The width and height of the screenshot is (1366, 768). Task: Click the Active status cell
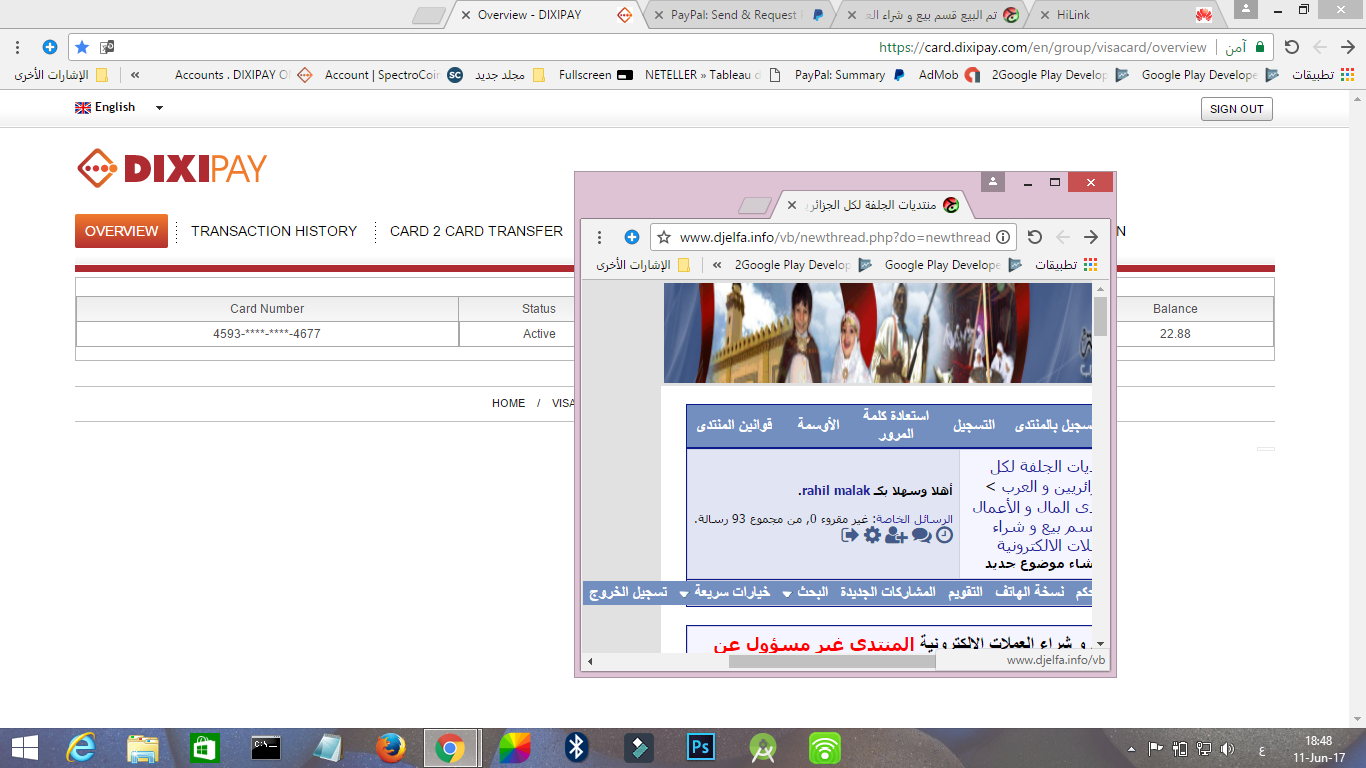[x=539, y=334]
